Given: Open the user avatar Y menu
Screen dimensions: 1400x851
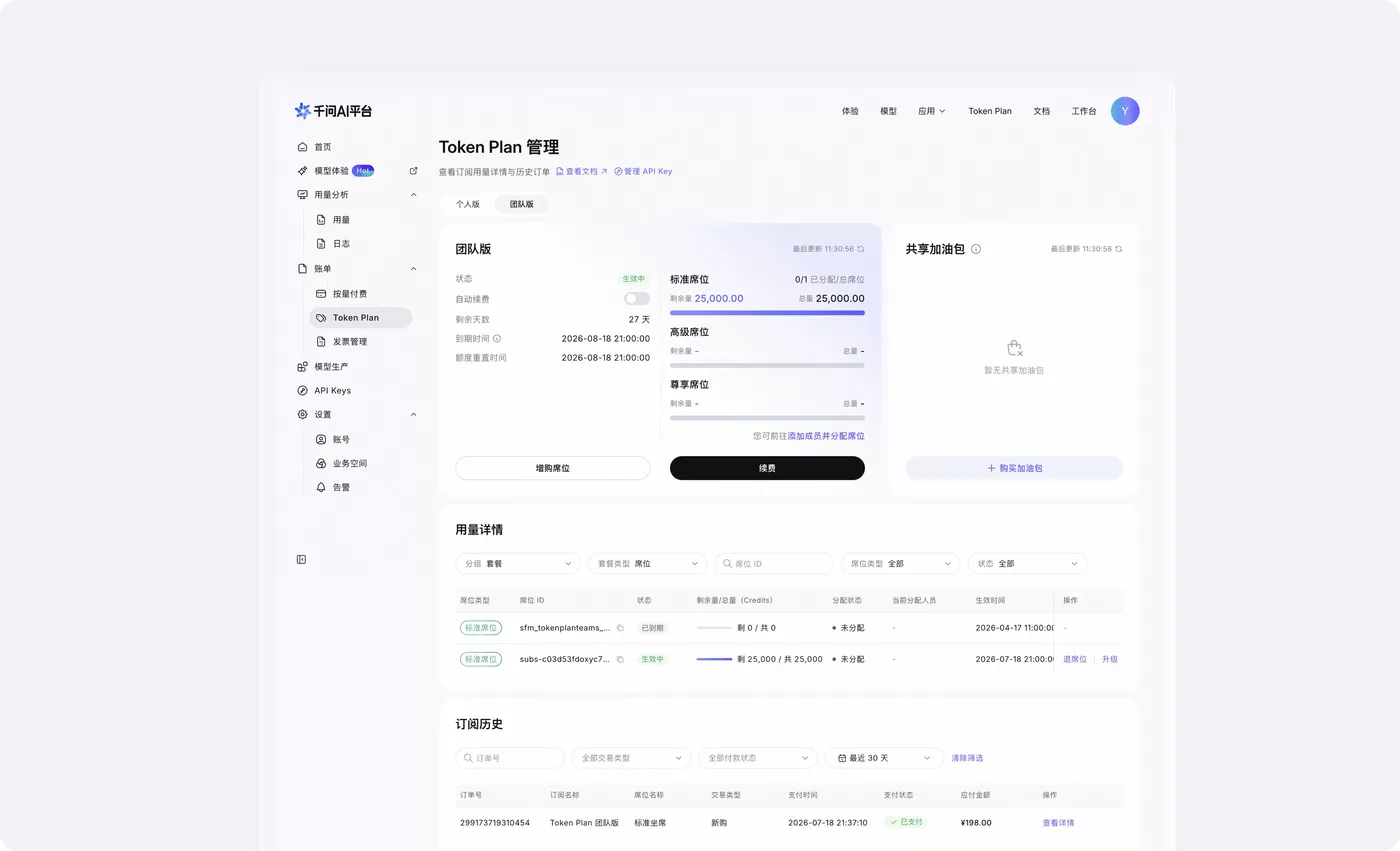Looking at the screenshot, I should coord(1125,111).
